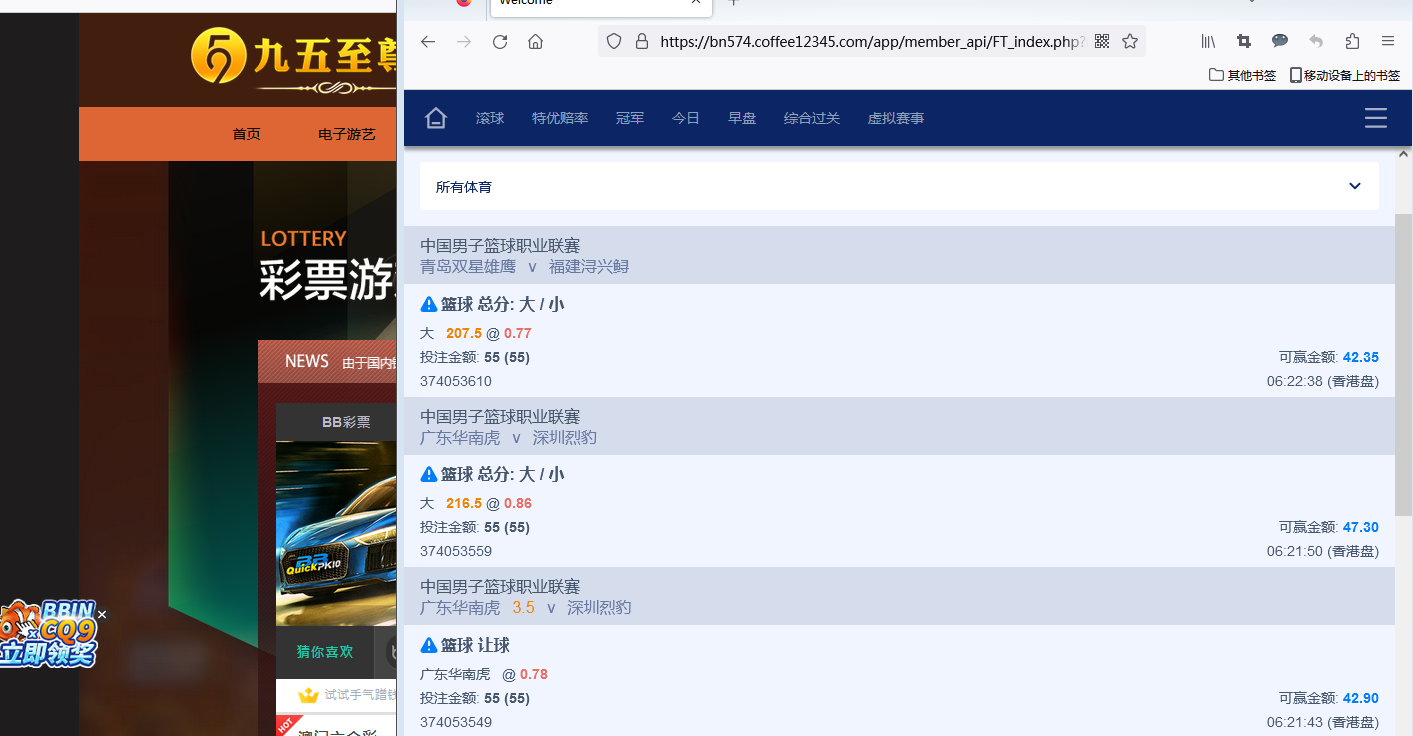Click the 可赢金额 47.30 value
1413x736 pixels.
pyautogui.click(x=1360, y=527)
